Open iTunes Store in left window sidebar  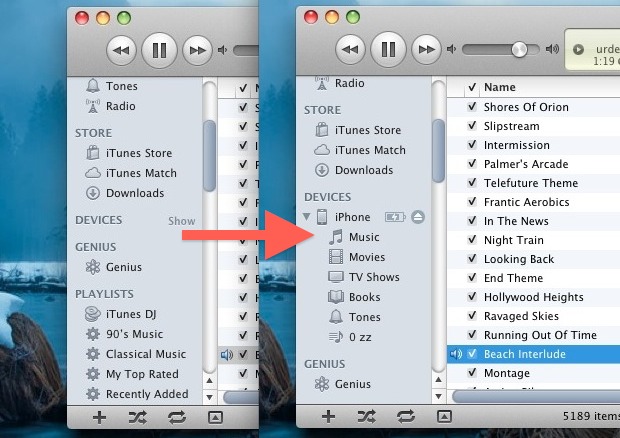(129, 153)
